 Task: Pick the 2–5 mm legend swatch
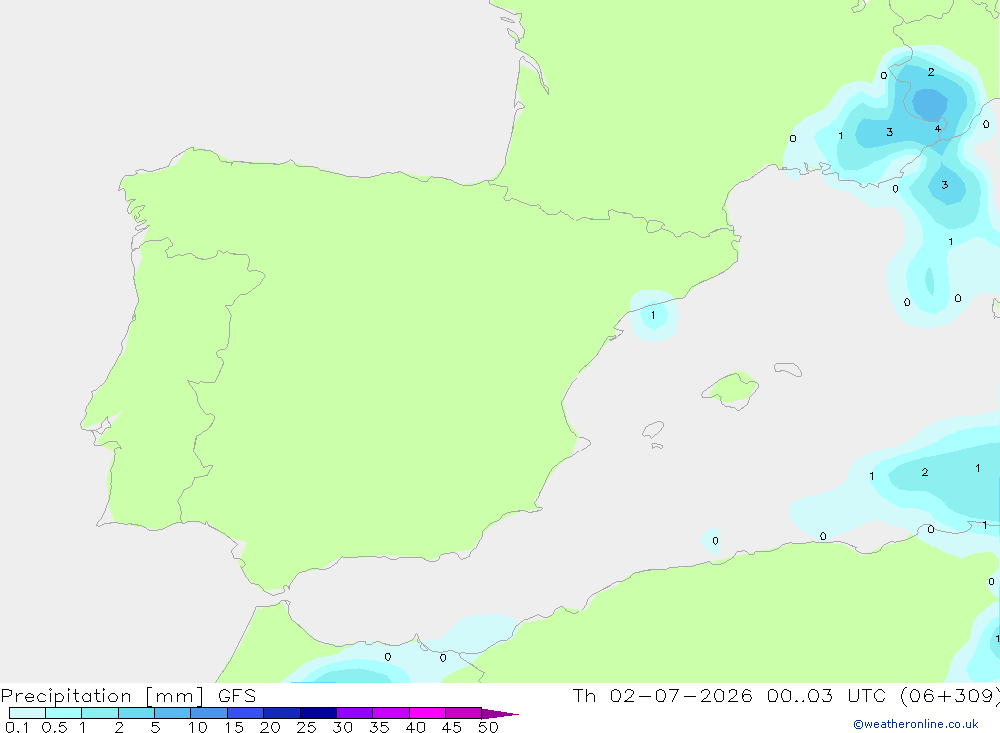(136, 713)
